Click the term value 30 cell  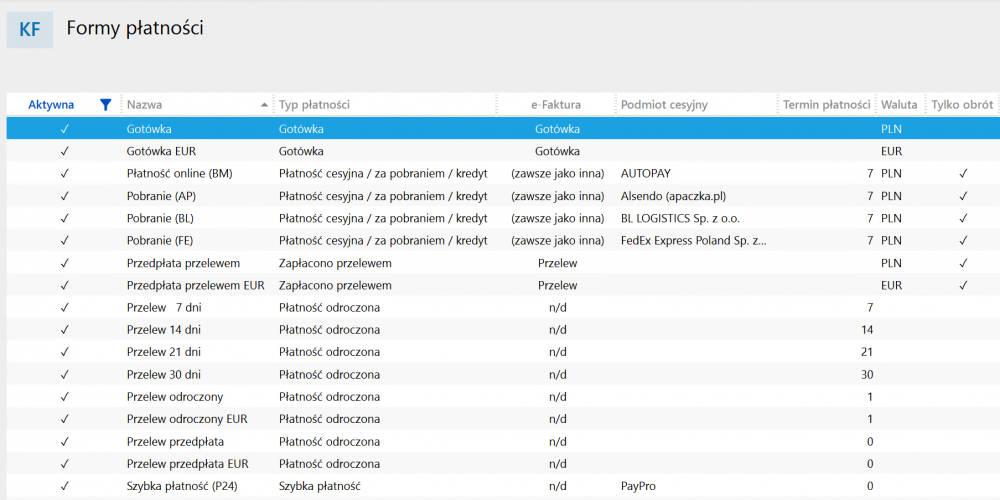pyautogui.click(x=867, y=374)
